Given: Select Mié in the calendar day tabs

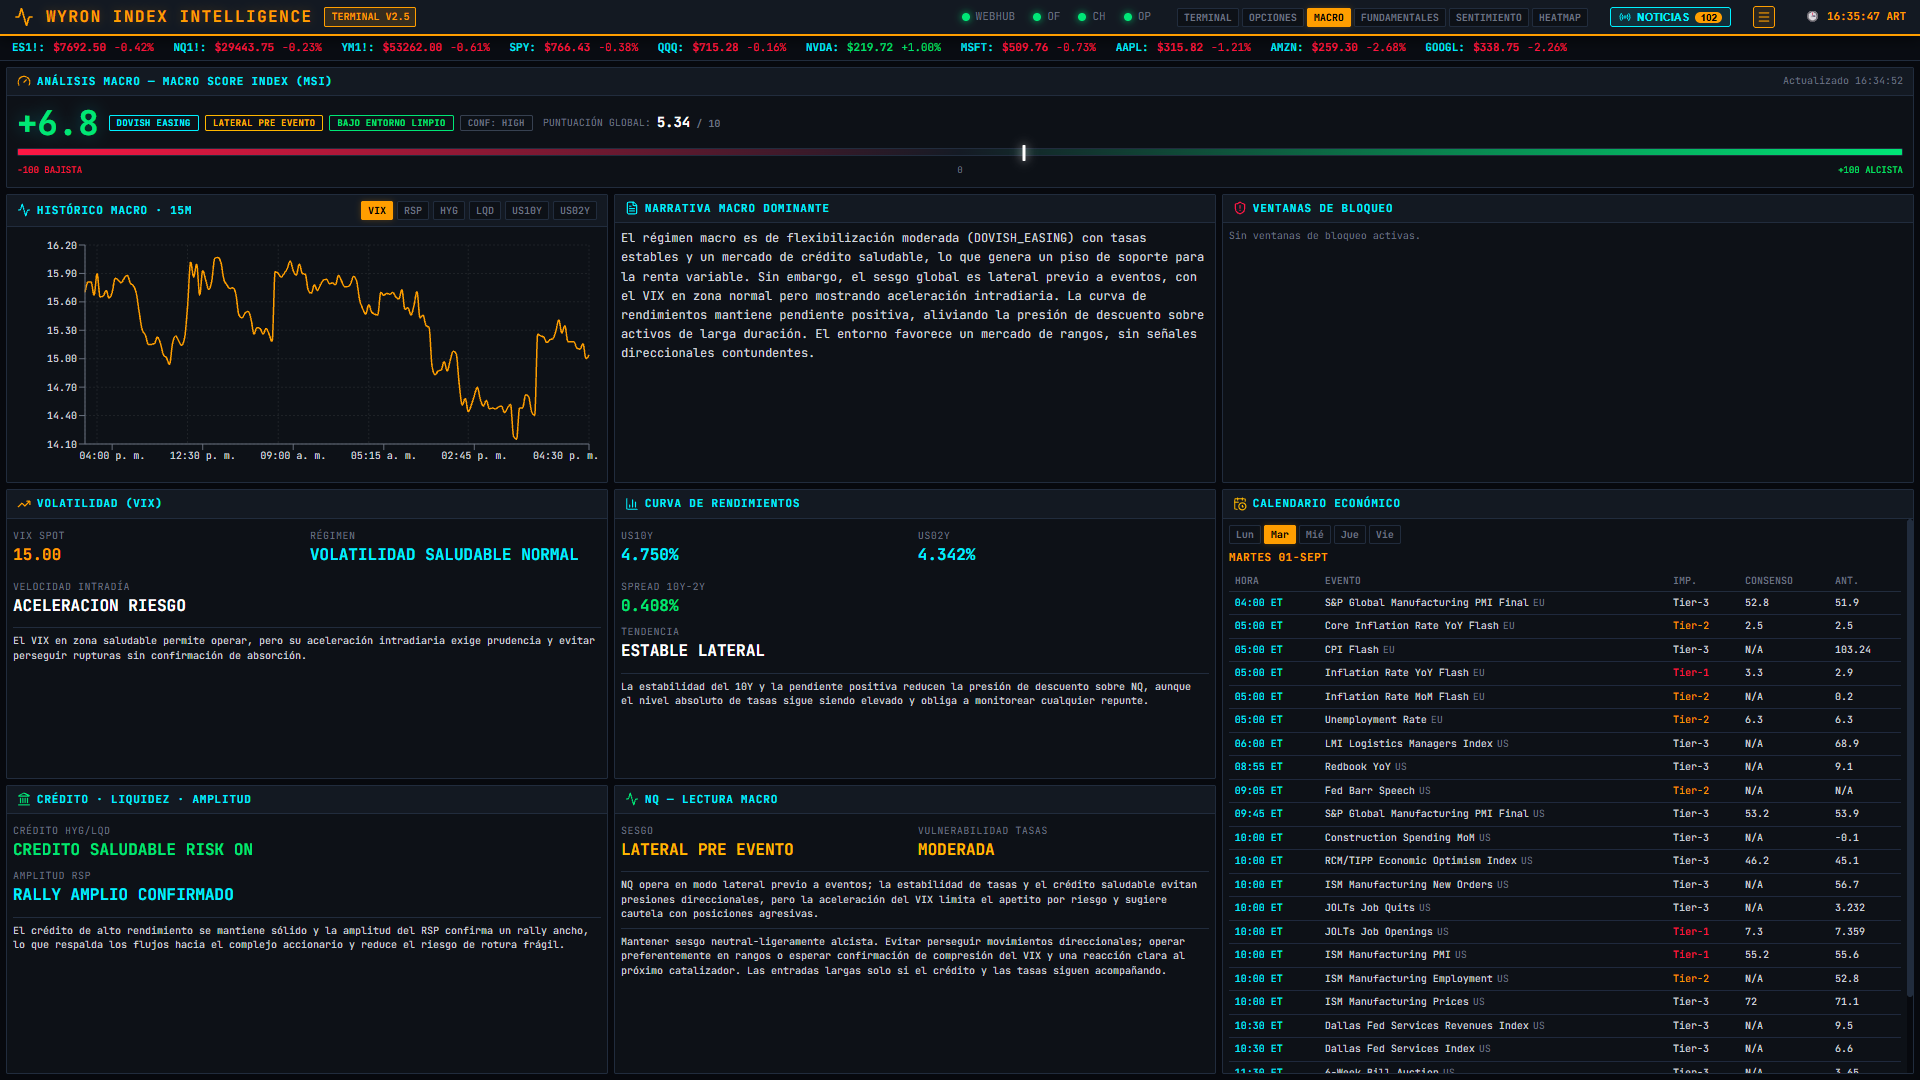Looking at the screenshot, I should pyautogui.click(x=1315, y=535).
